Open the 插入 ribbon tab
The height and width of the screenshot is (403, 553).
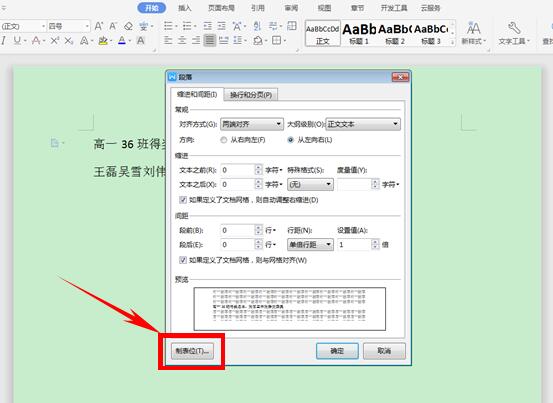184,8
